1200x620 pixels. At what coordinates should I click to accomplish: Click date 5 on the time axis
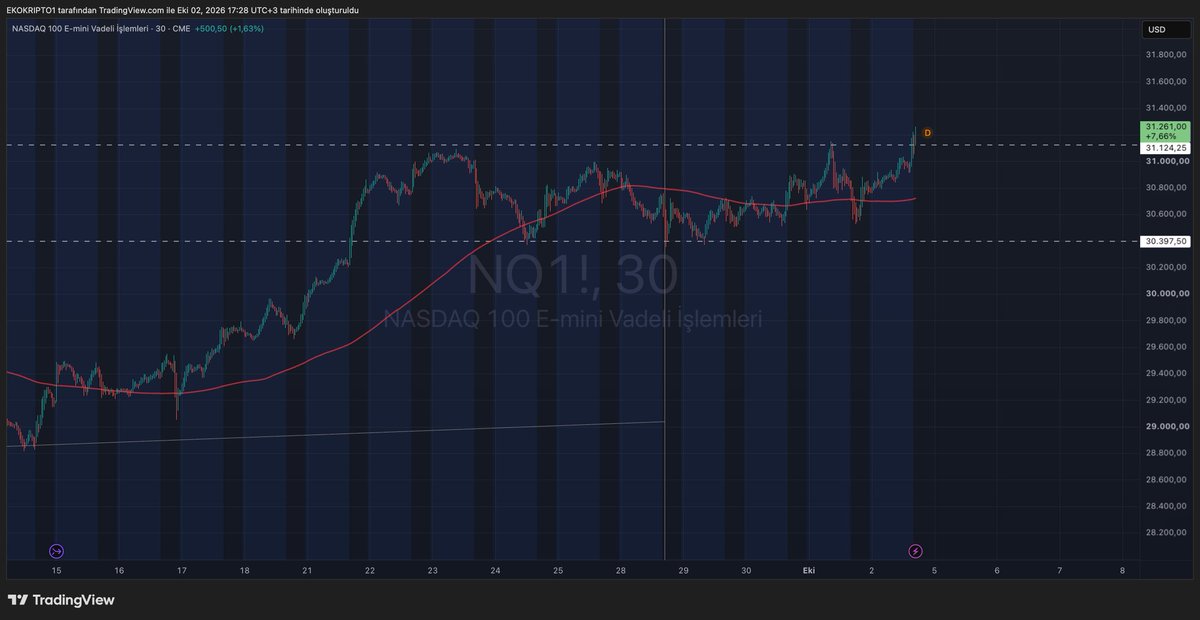click(934, 571)
